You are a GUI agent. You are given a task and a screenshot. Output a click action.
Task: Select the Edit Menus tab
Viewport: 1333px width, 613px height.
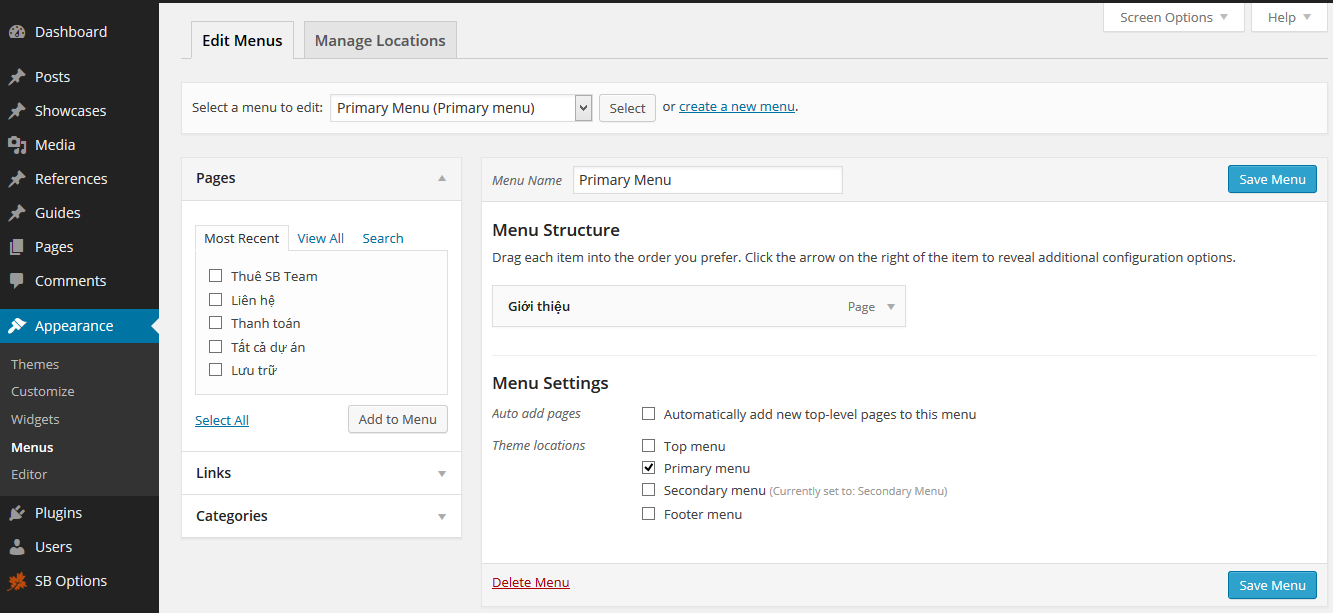point(242,41)
